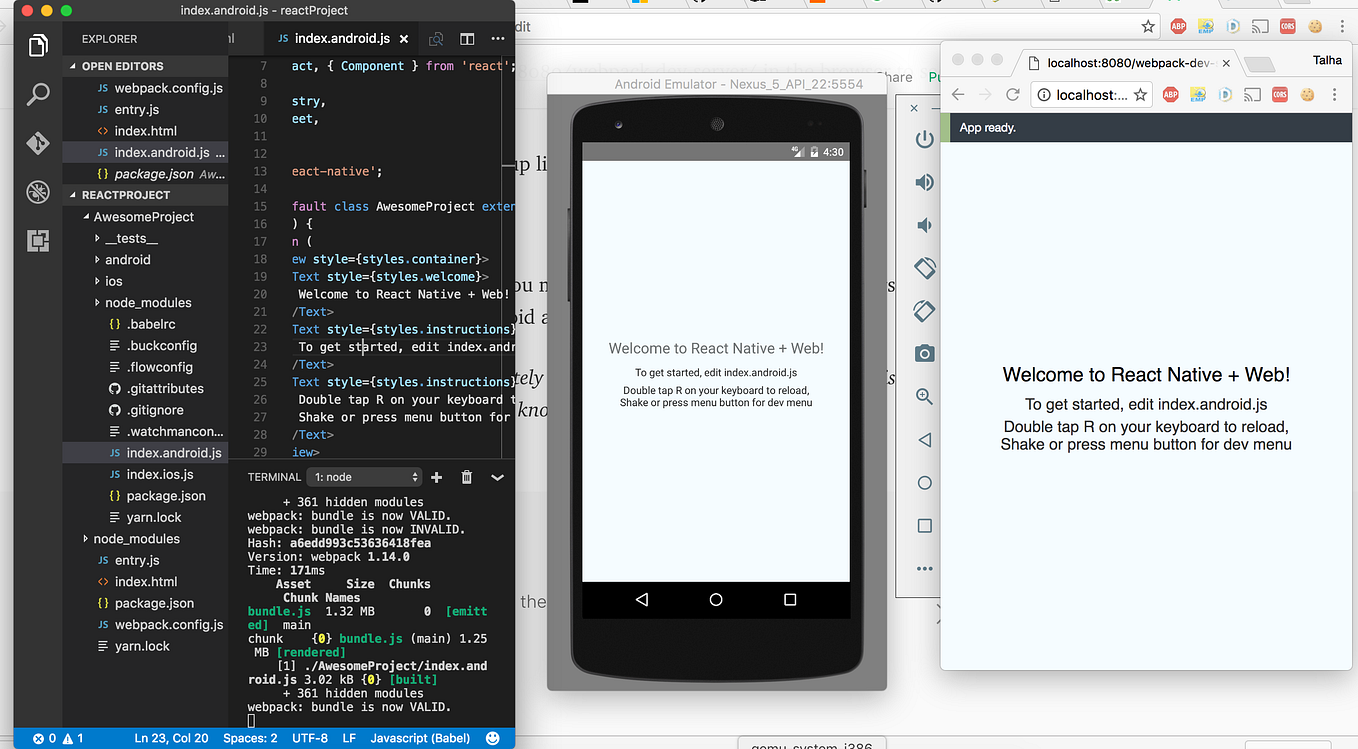1358x749 pixels.
Task: Maximize the terminal panel with the chevron
Action: click(497, 477)
